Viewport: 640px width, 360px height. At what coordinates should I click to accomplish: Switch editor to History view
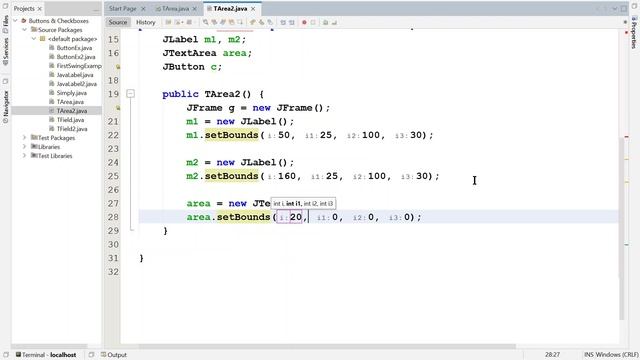(x=146, y=22)
